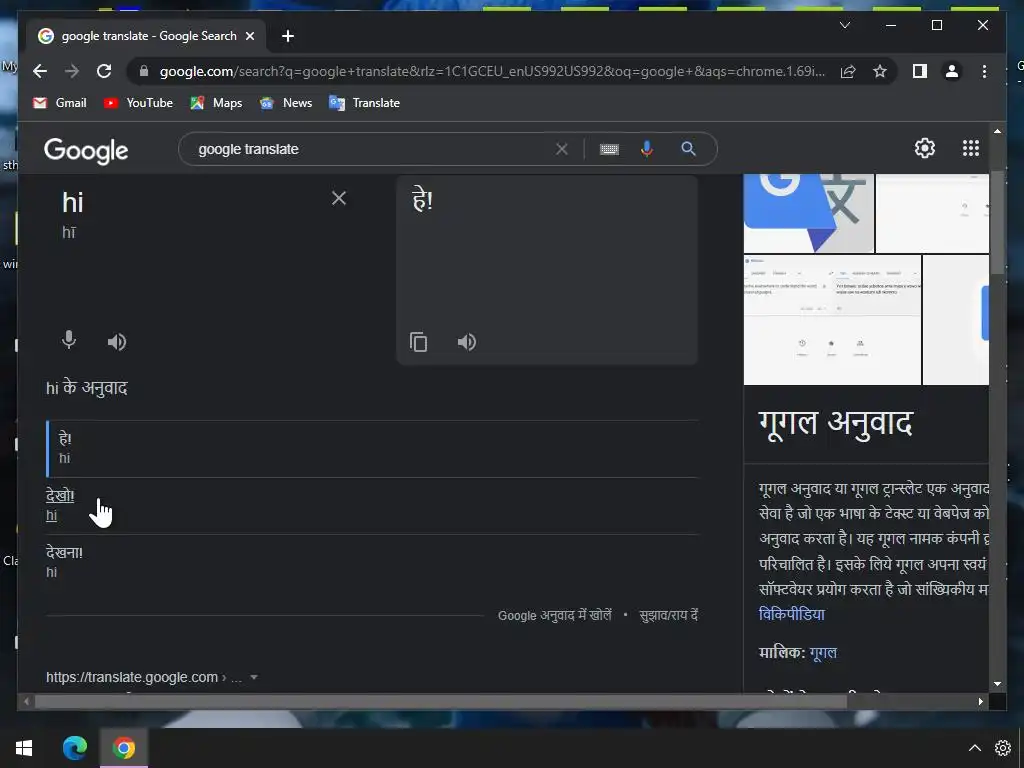
Task: Clear the search box text
Action: tap(562, 149)
